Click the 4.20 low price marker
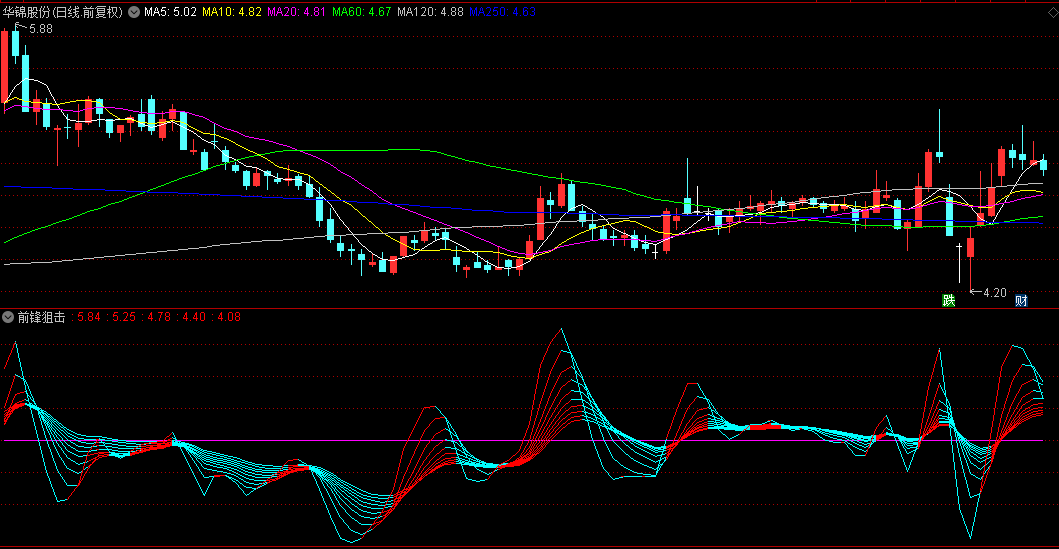 (x=992, y=293)
